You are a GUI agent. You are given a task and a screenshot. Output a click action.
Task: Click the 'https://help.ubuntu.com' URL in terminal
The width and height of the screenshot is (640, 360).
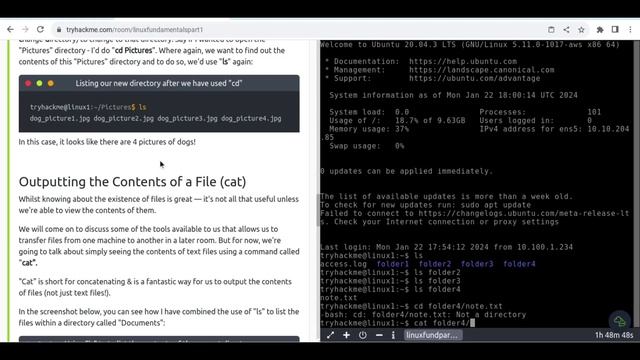pos(463,61)
